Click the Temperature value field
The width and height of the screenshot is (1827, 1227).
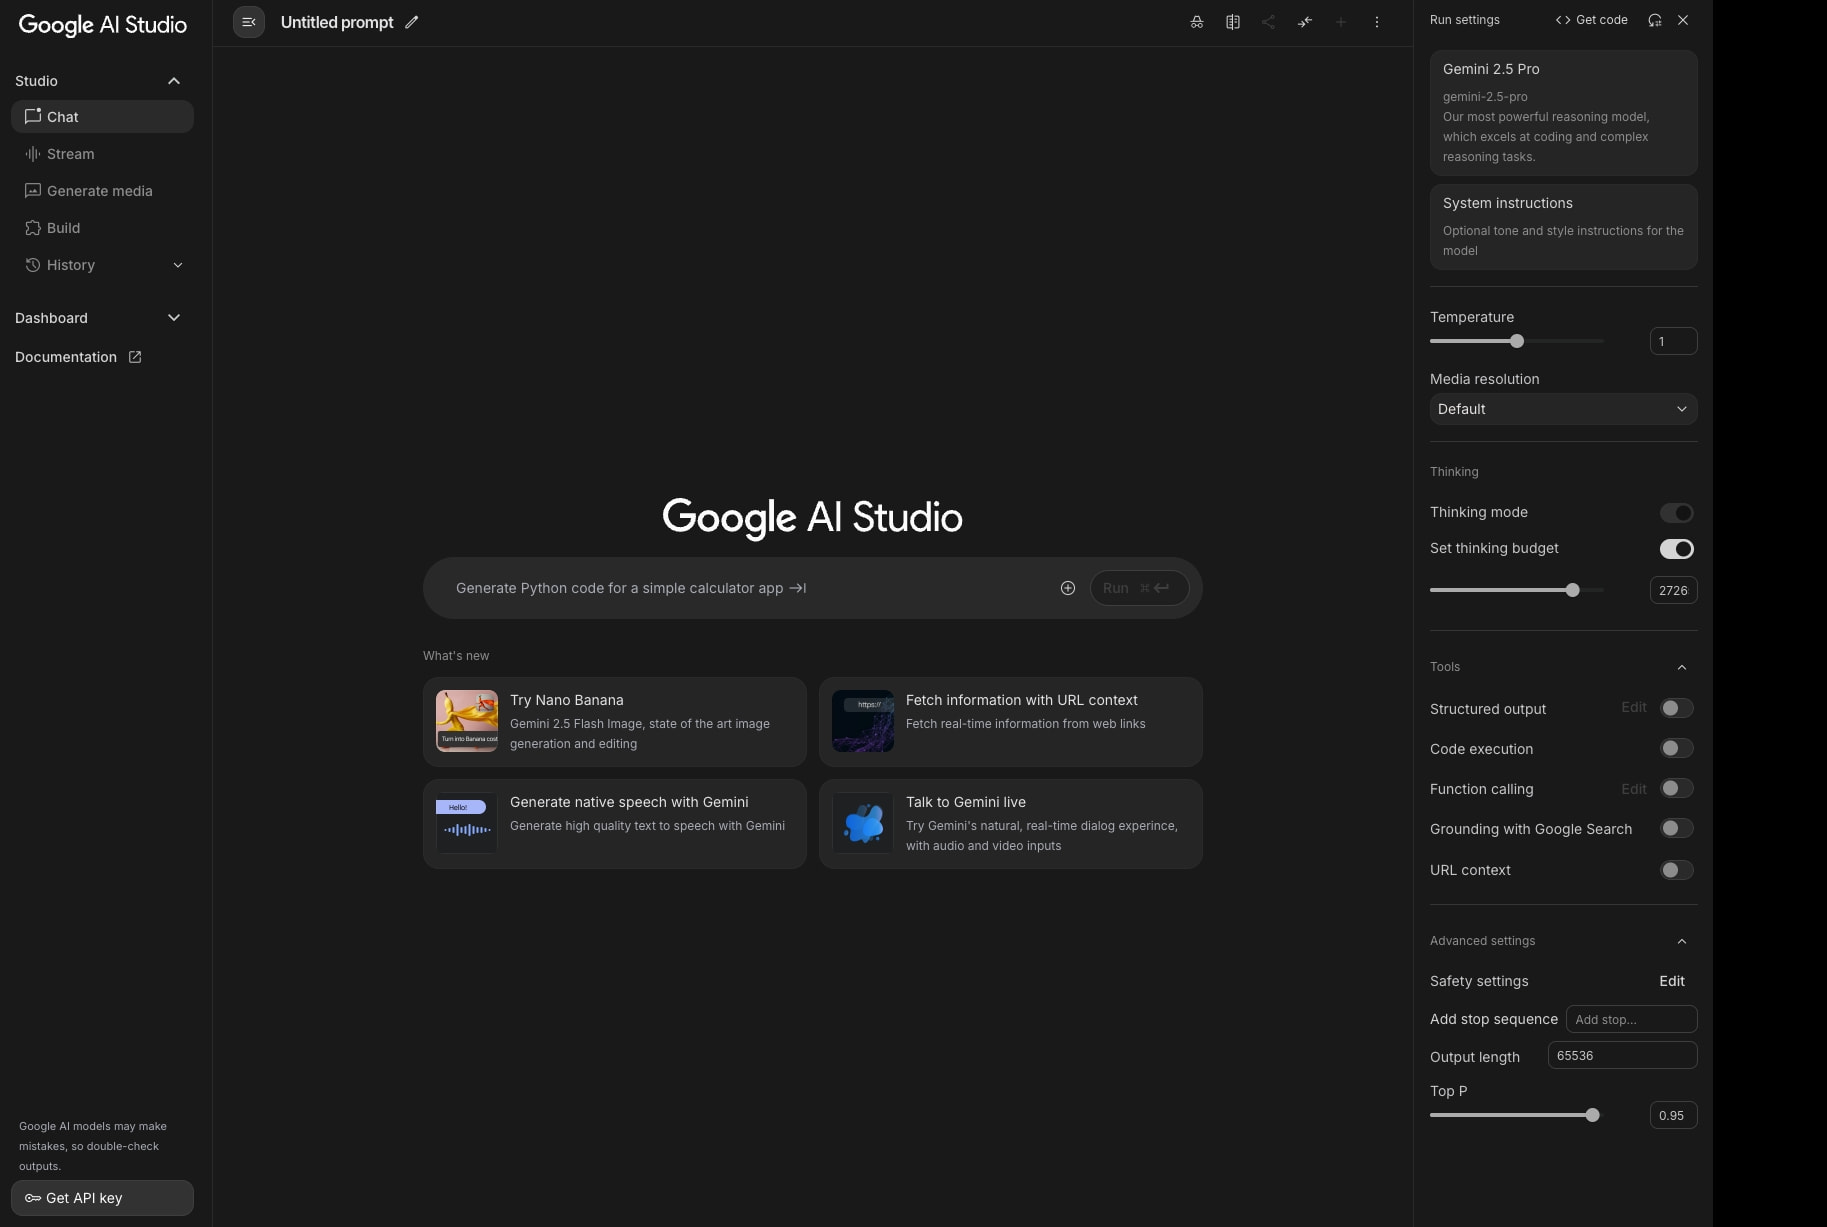click(x=1674, y=341)
